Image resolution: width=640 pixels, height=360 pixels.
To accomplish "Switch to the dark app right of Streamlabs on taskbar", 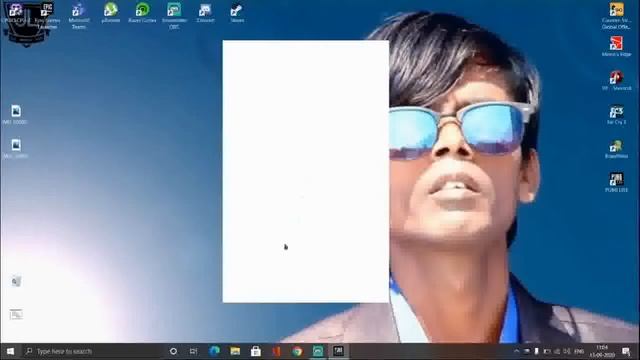I will point(338,351).
